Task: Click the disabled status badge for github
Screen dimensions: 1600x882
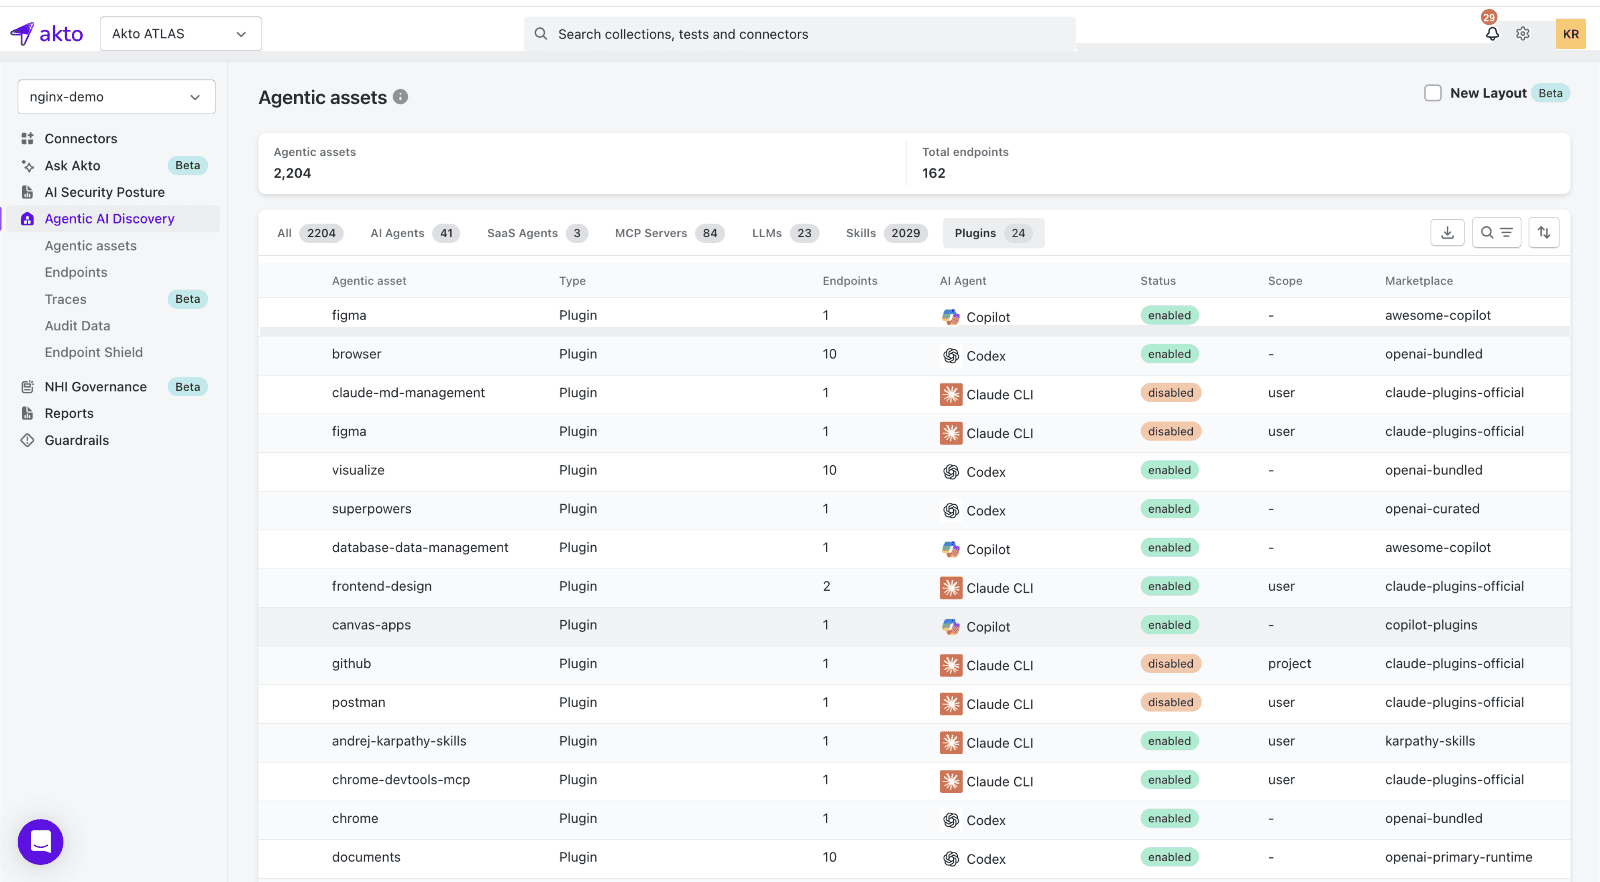Action: pyautogui.click(x=1171, y=664)
